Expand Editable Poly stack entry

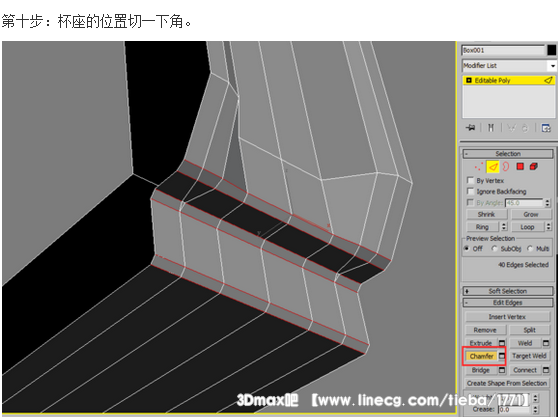click(x=469, y=80)
